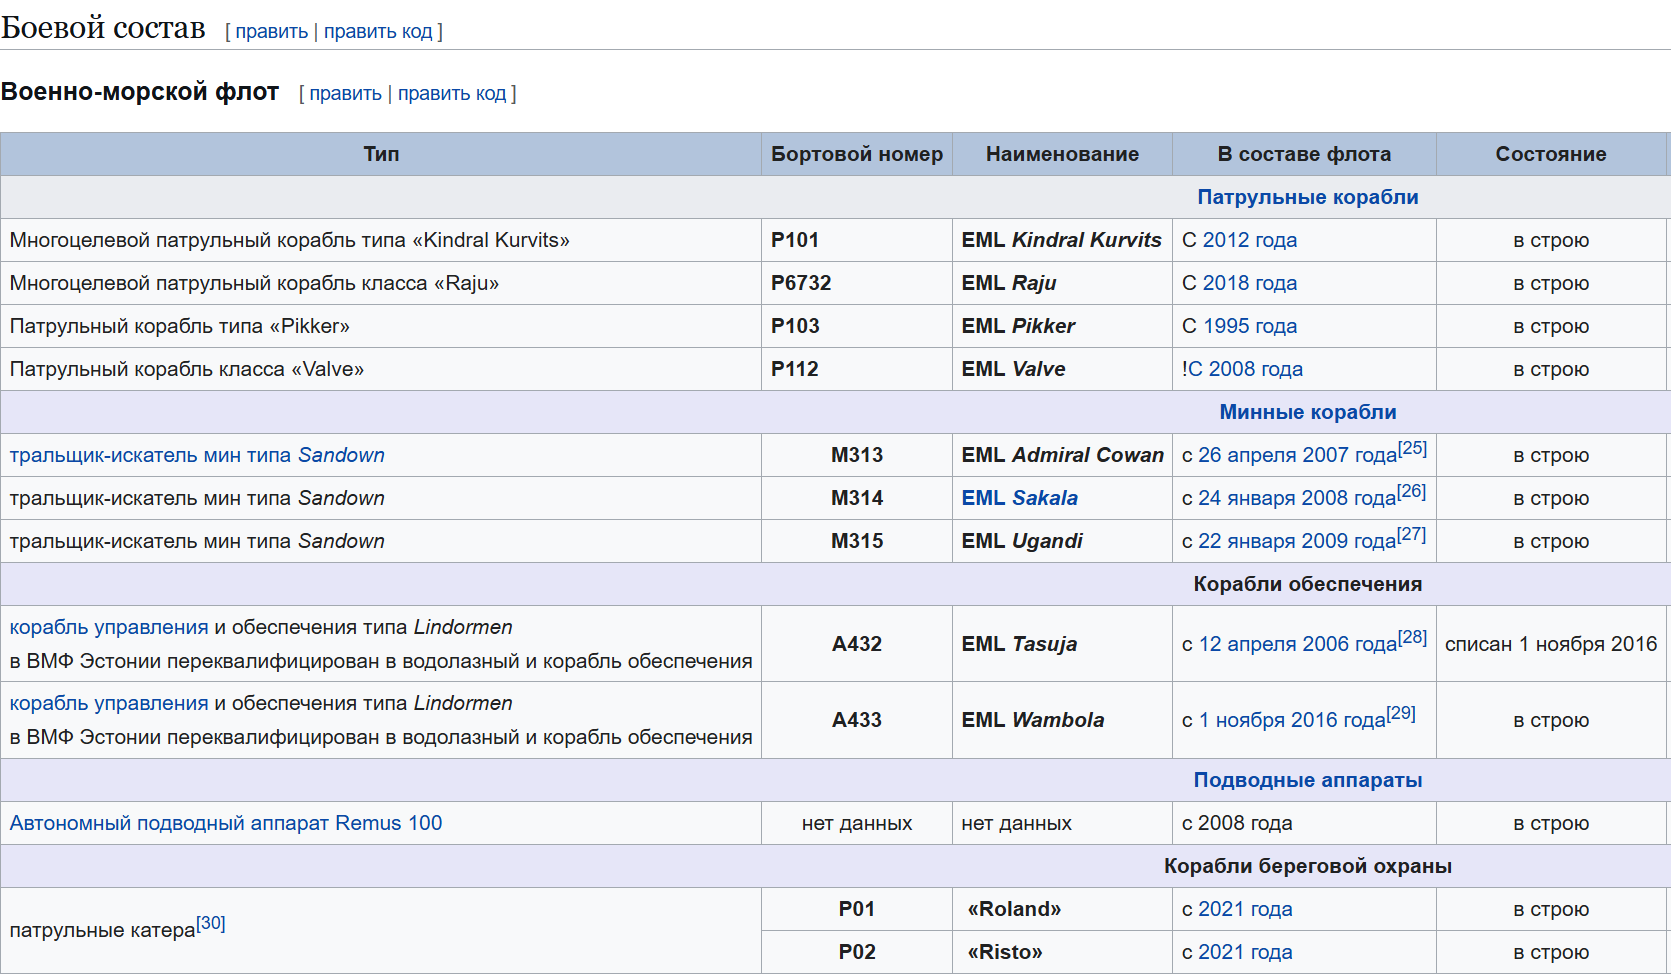Click the '2012 года' link

tap(1249, 240)
